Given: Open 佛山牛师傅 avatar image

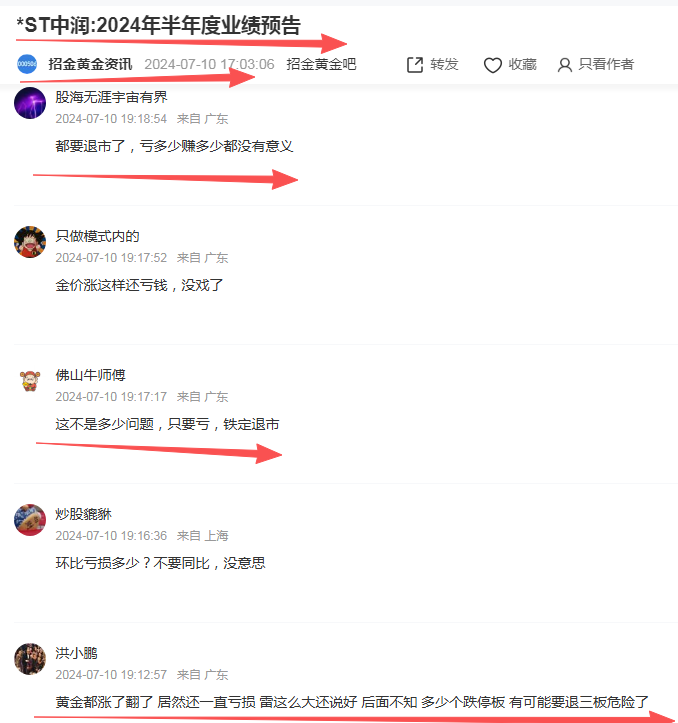Looking at the screenshot, I should click(x=30, y=381).
